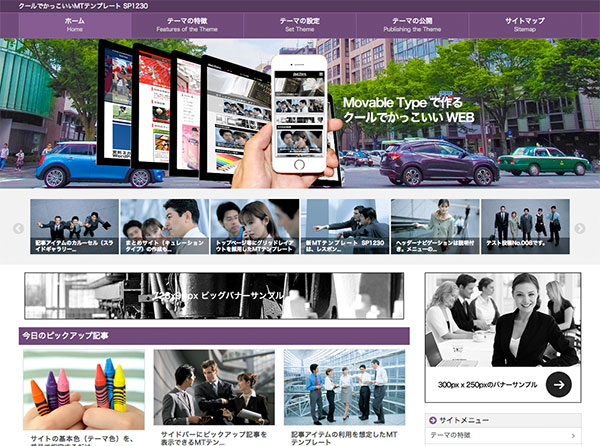
Task: Open the ホーム Home menu item
Action: pyautogui.click(x=75, y=25)
